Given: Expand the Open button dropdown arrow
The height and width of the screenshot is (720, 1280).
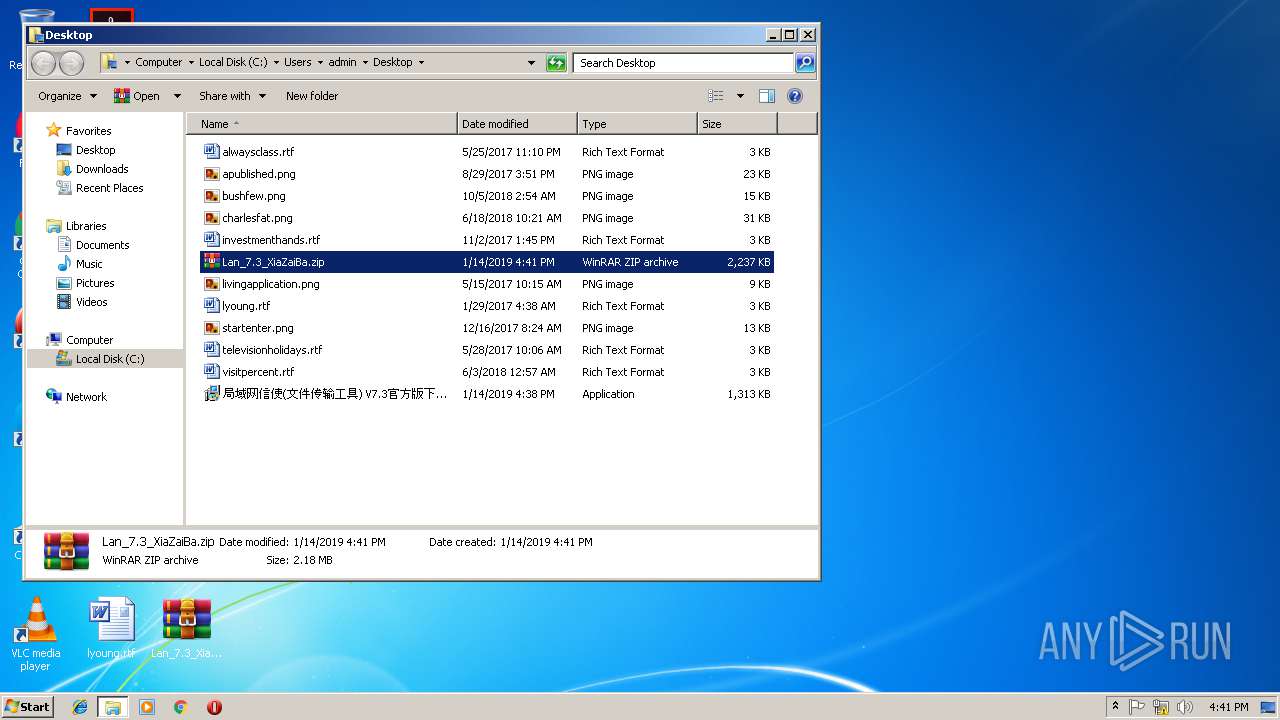Looking at the screenshot, I should click(177, 96).
